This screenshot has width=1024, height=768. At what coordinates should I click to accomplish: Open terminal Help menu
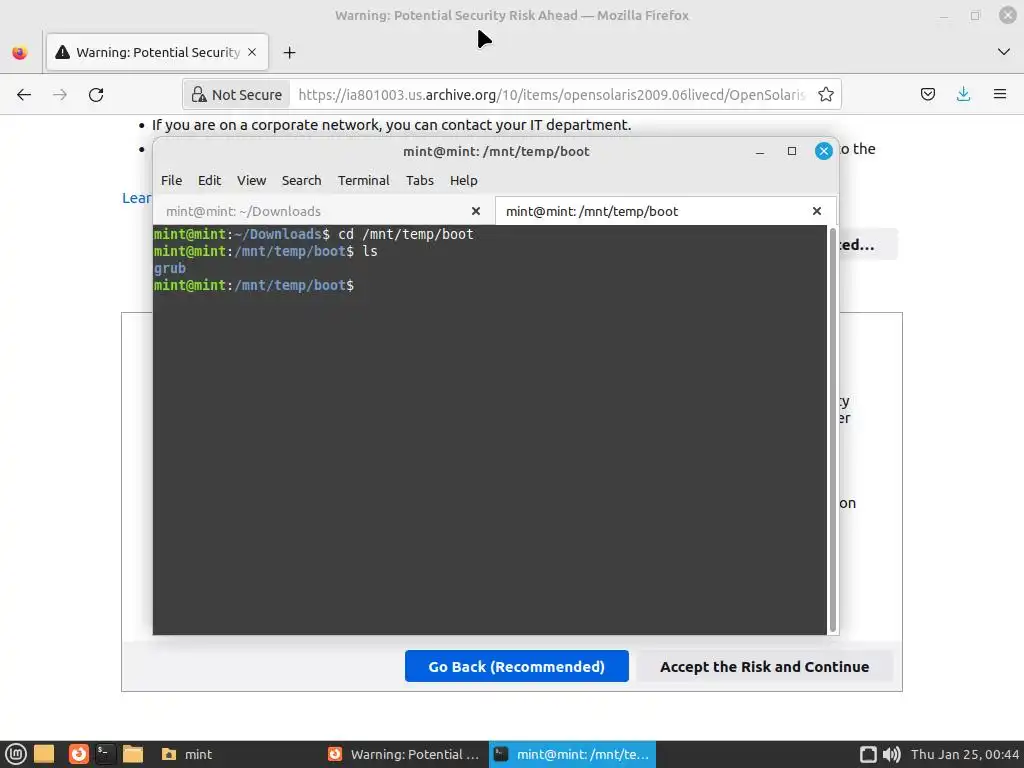point(464,180)
